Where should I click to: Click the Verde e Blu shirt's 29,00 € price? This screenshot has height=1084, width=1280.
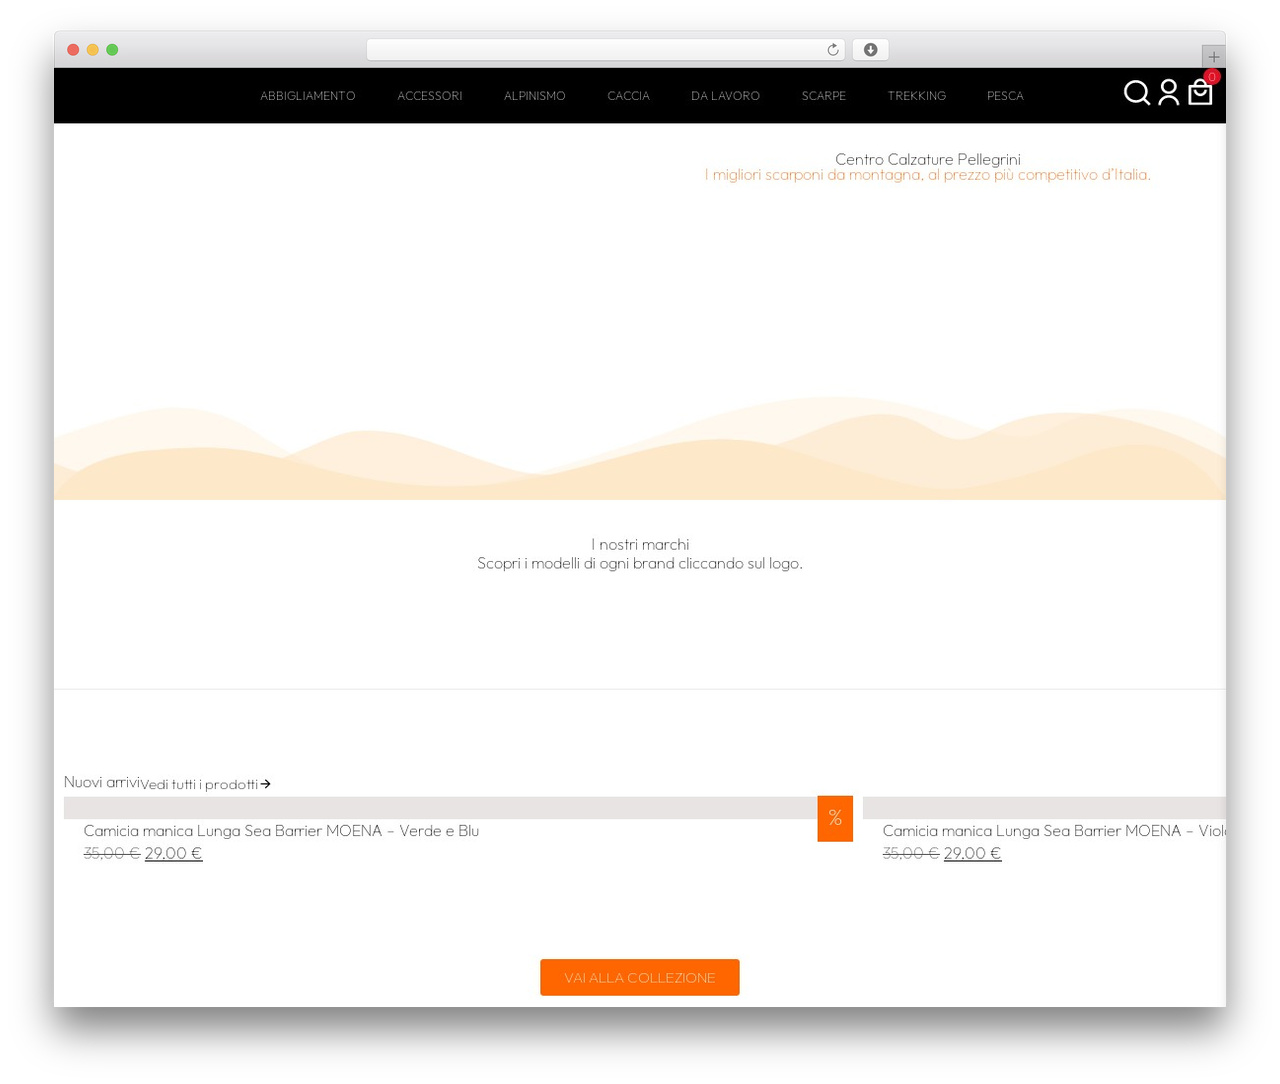pos(174,854)
